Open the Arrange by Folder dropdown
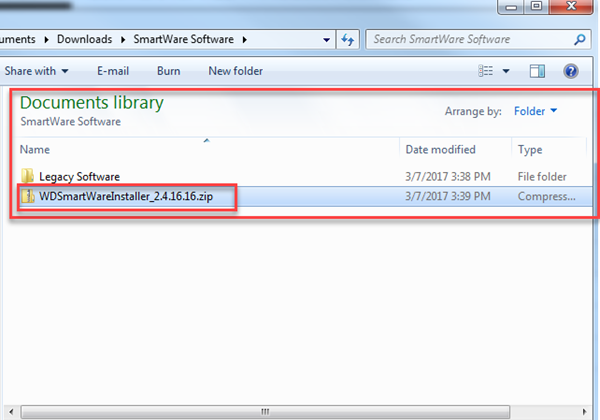The width and height of the screenshot is (600, 420). point(535,111)
